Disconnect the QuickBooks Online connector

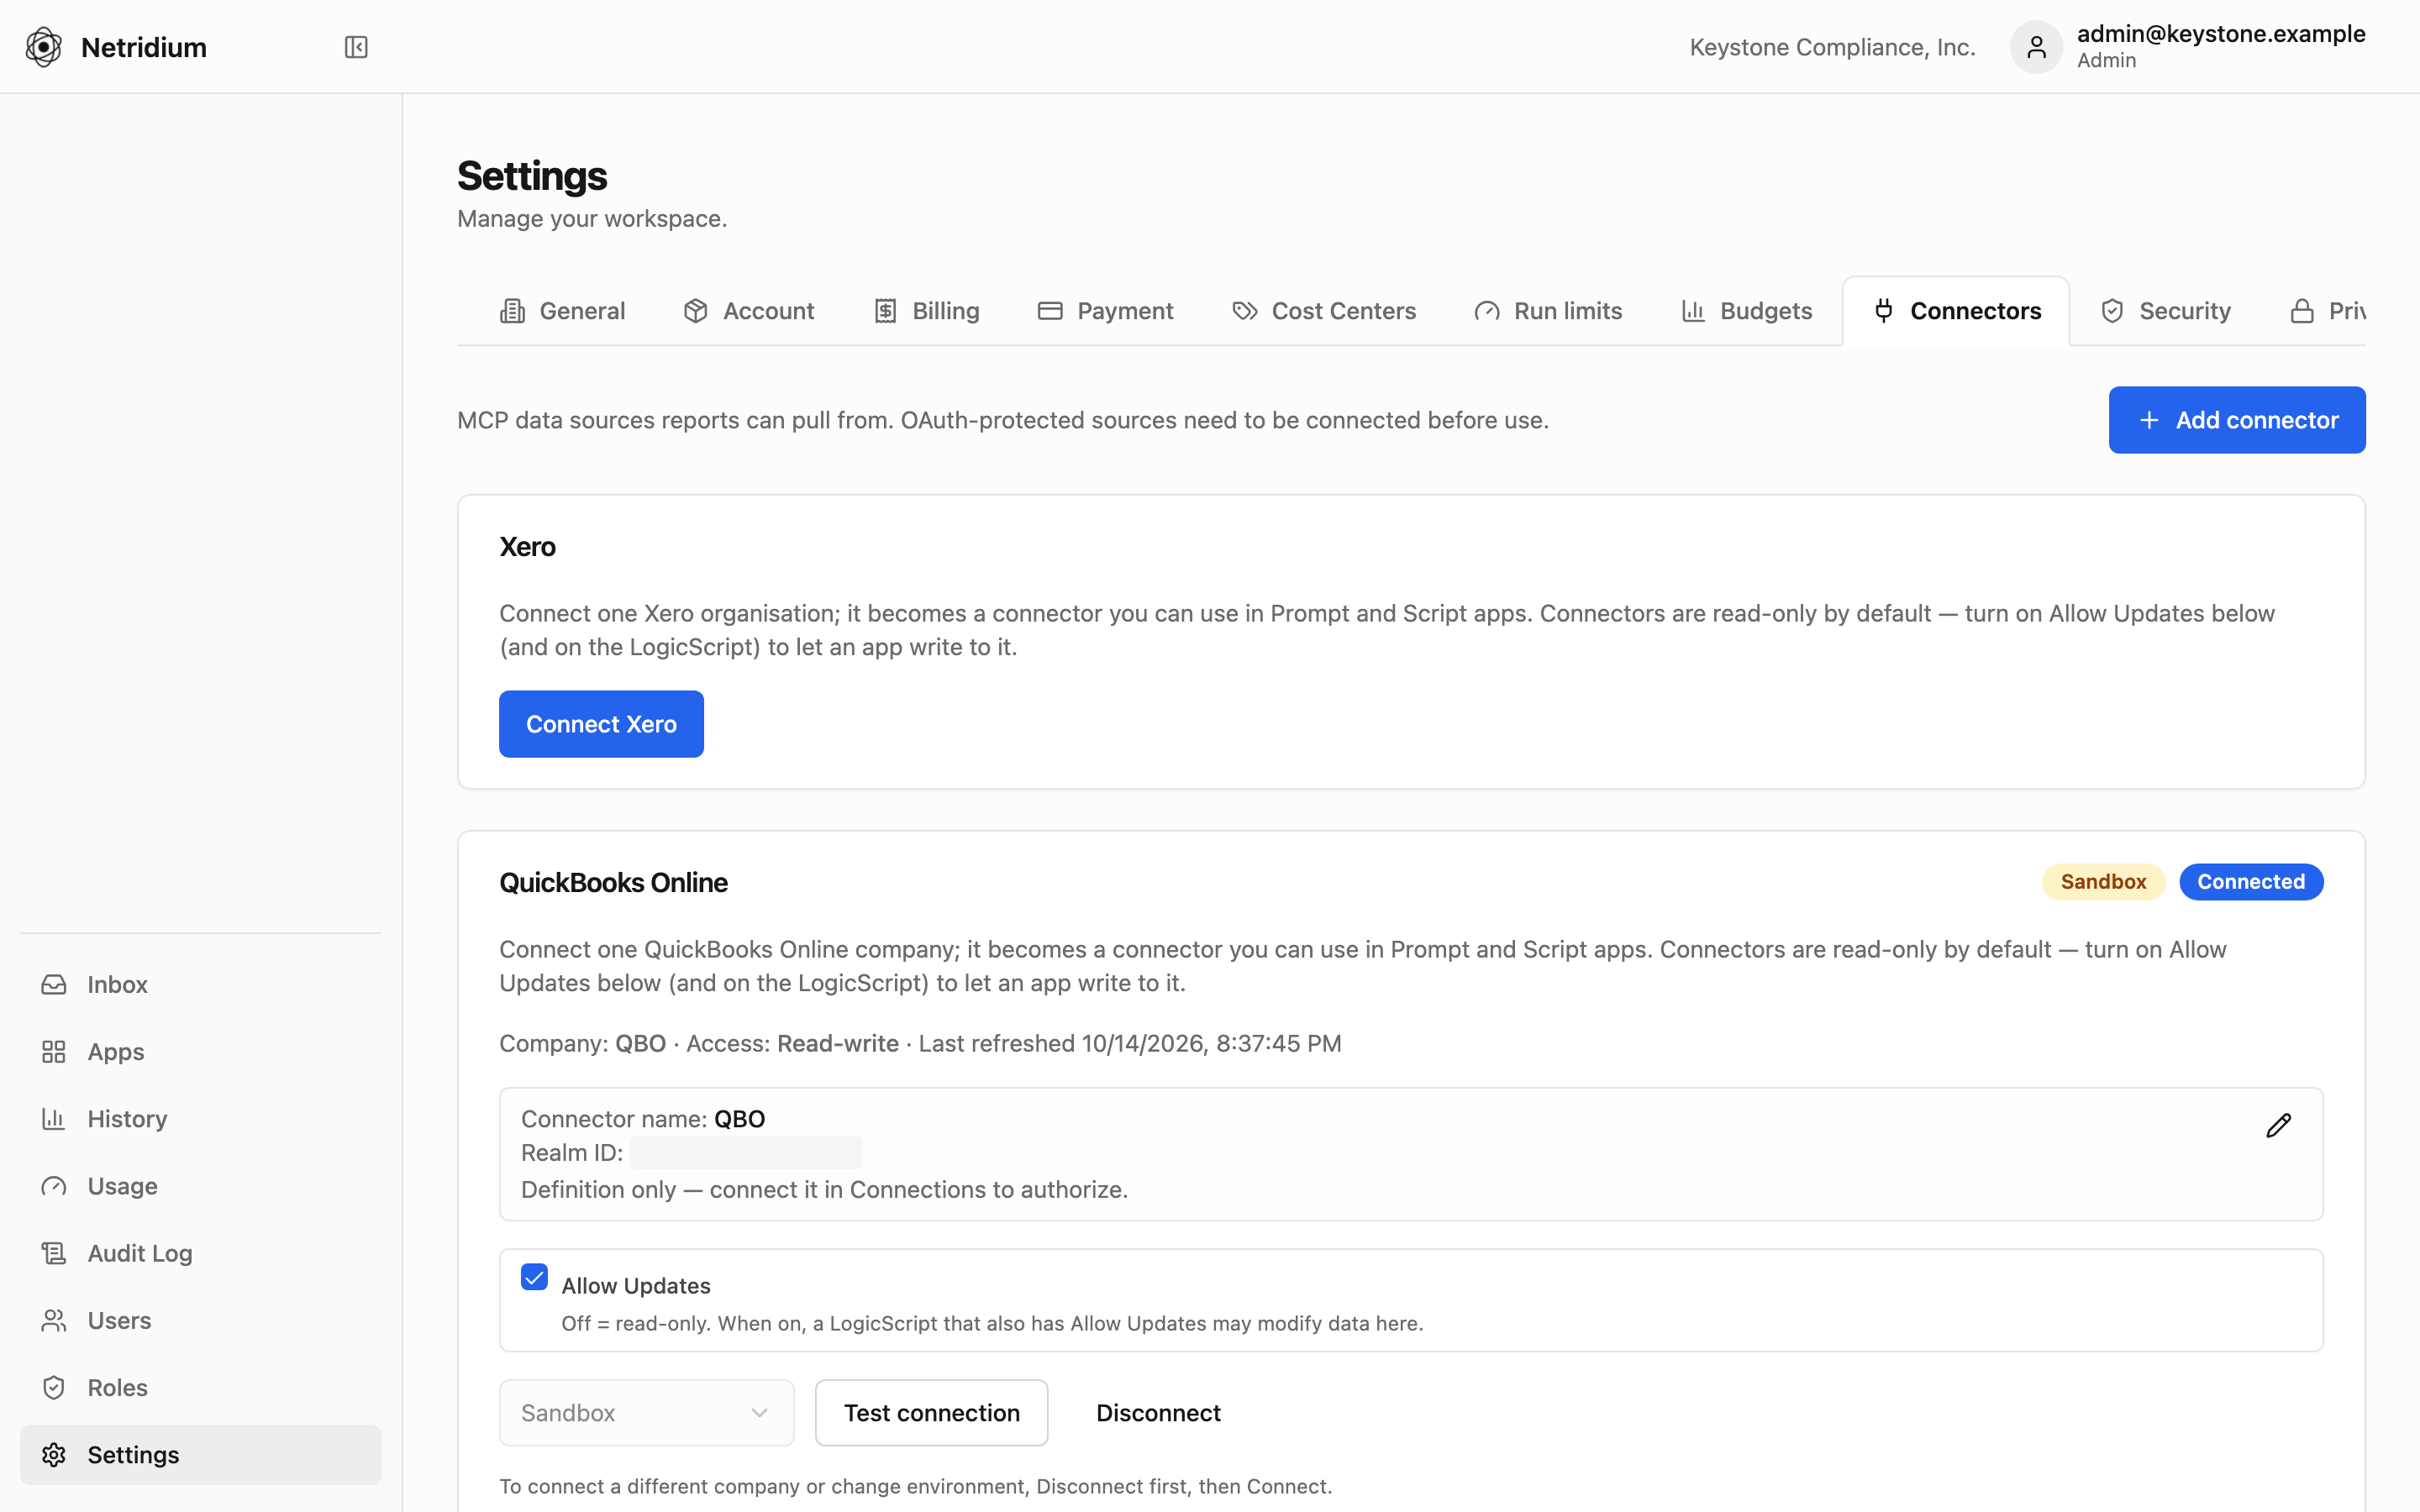(x=1158, y=1412)
